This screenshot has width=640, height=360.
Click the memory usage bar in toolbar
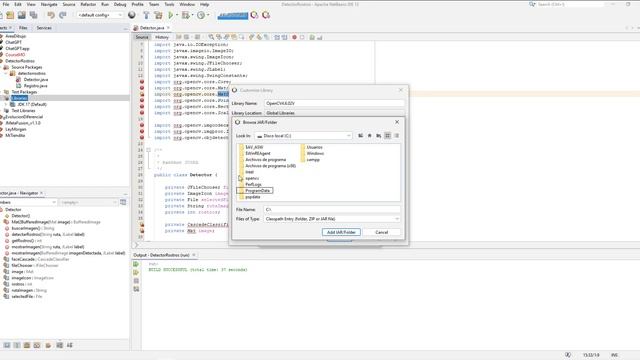[x=233, y=16]
